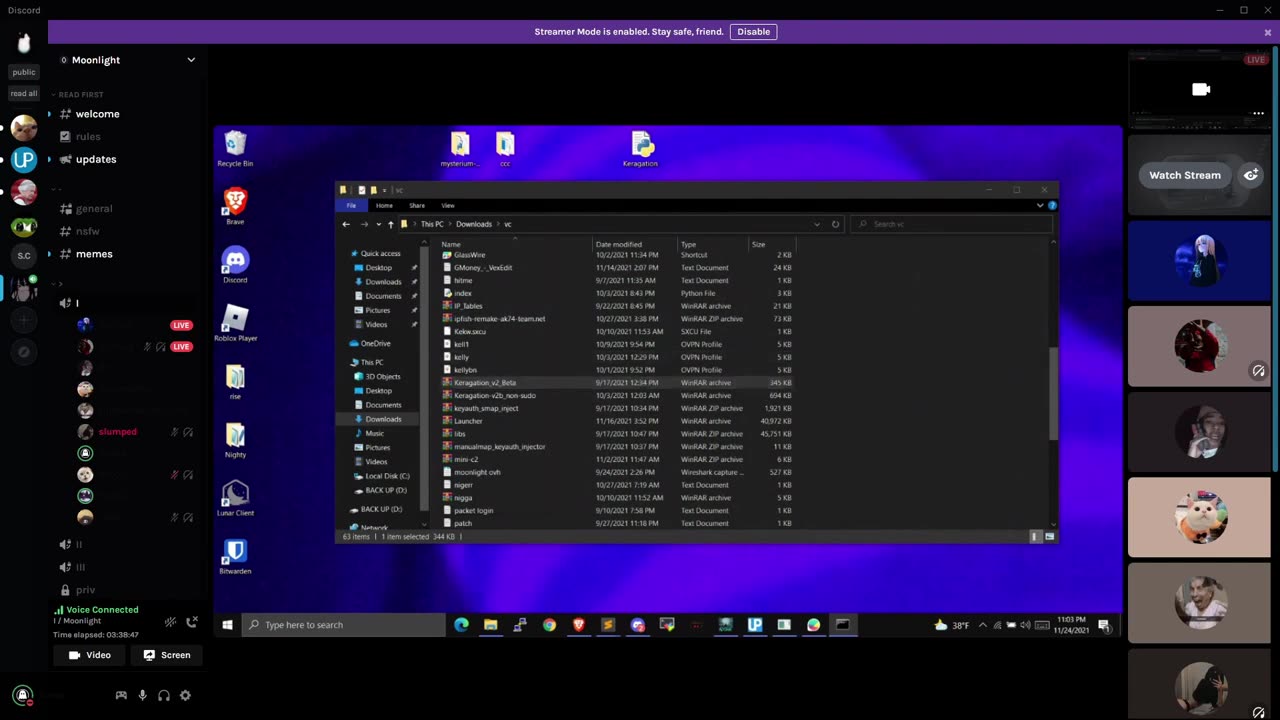Screen dimensions: 1280x720
Task: Open the Moonlight server dropdown menu
Action: [x=191, y=60]
